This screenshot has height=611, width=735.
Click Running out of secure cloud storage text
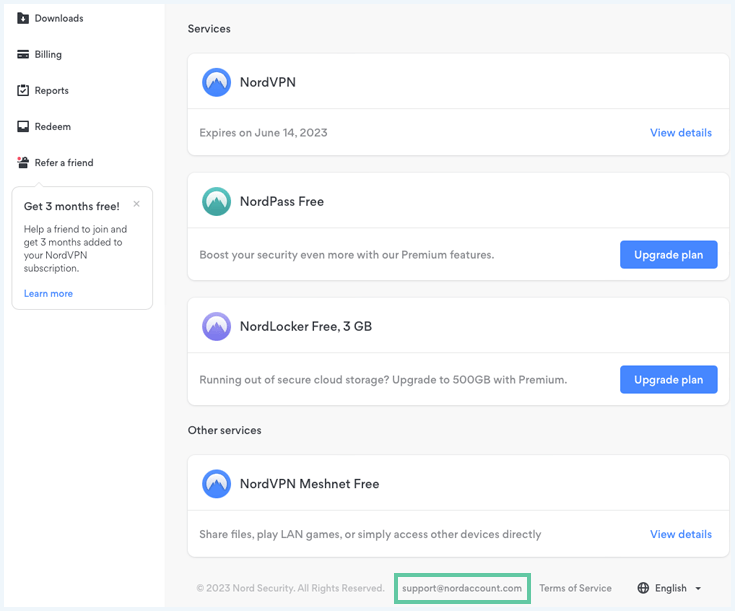click(x=383, y=379)
